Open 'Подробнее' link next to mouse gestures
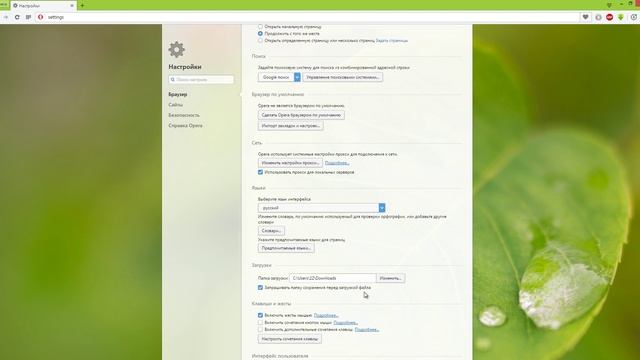The height and width of the screenshot is (360, 640). pyautogui.click(x=326, y=316)
